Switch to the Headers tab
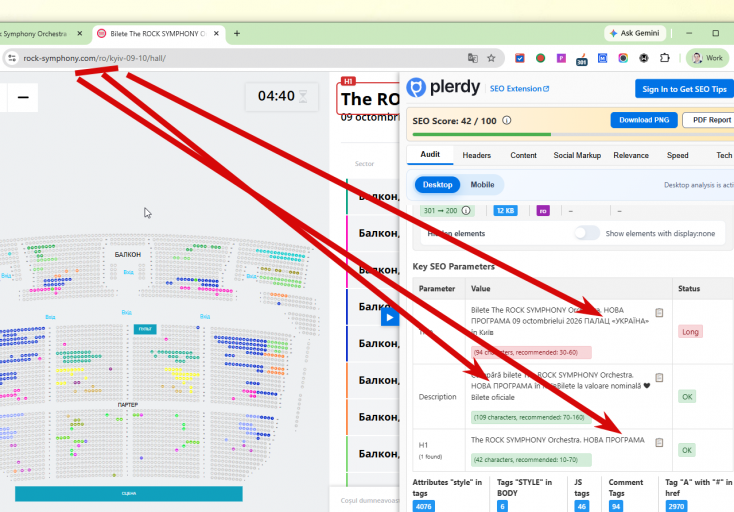Screen dimensions: 734x512 tap(477, 155)
